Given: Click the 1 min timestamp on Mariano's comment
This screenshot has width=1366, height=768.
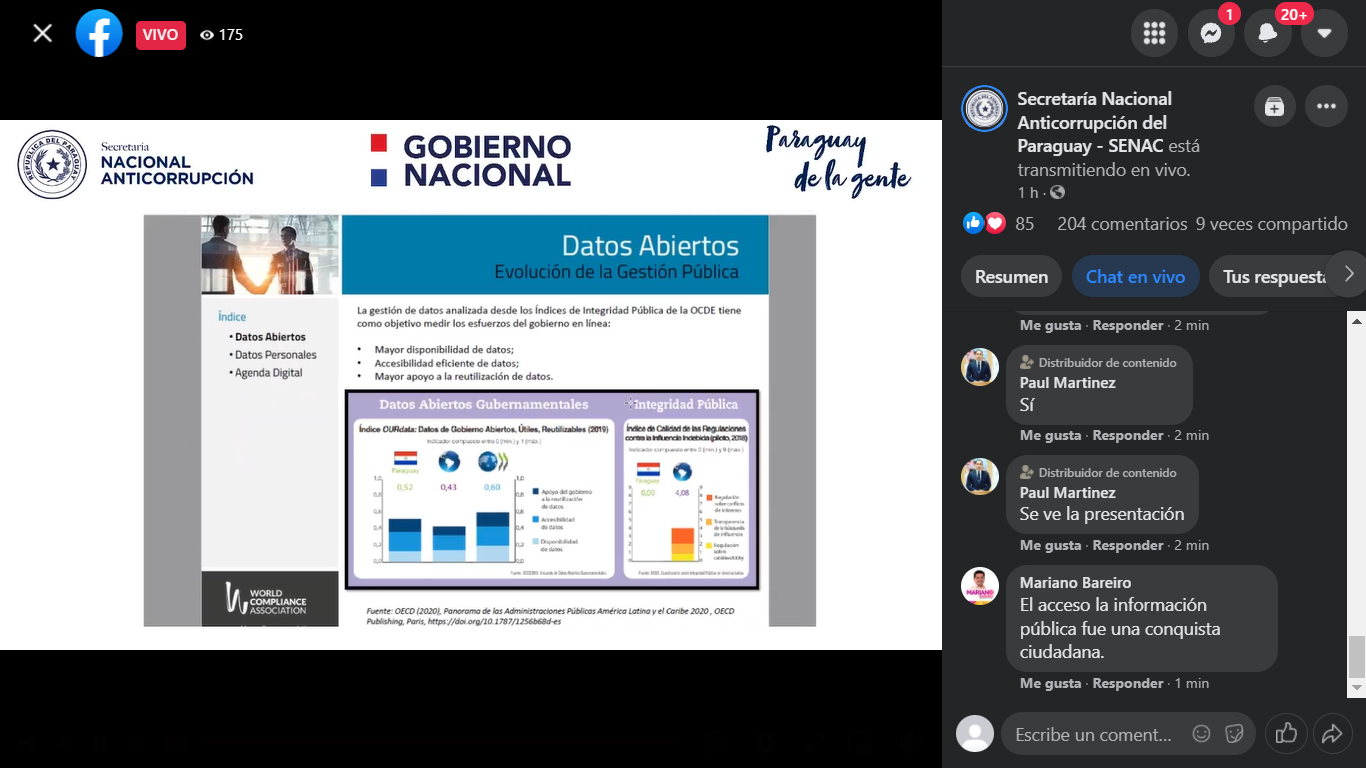Looking at the screenshot, I should [x=1191, y=683].
